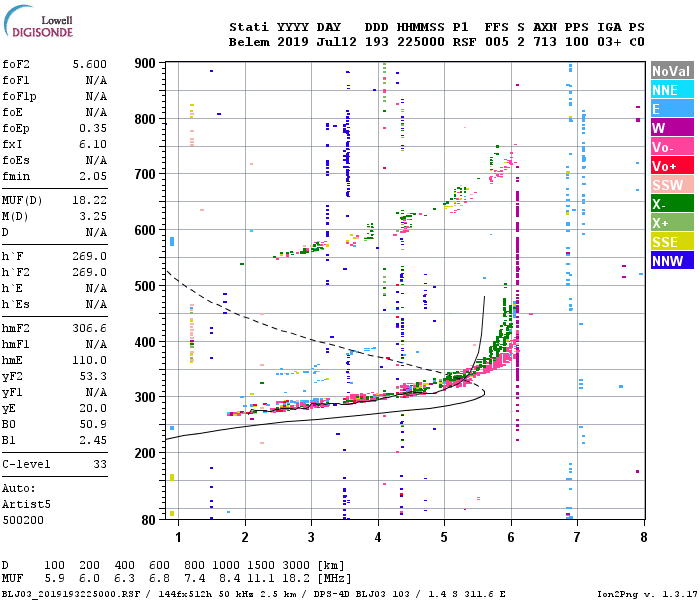Click the hmF2 value 306.6
The height and width of the screenshot is (600, 700).
tap(90, 329)
